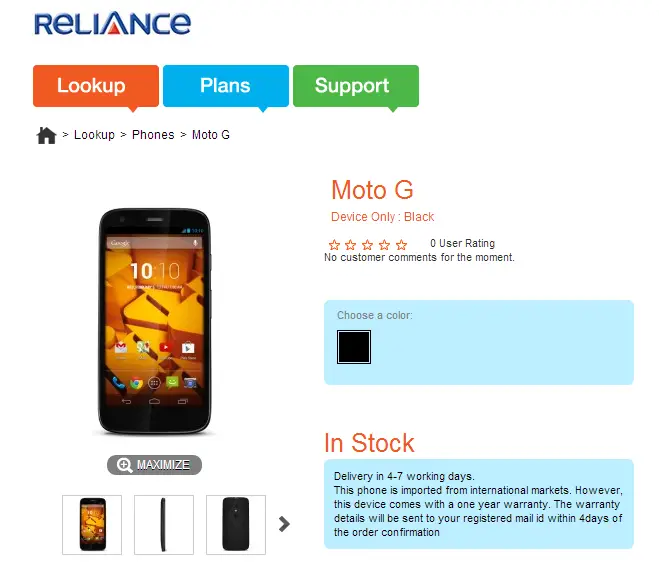The width and height of the screenshot is (659, 565).
Task: Show next thumbnails with right chevron
Action: click(285, 524)
